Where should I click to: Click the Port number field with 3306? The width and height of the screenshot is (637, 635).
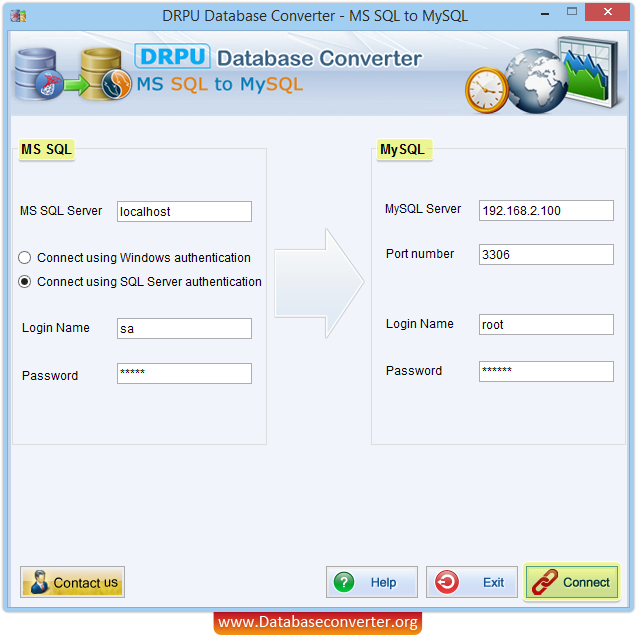[x=546, y=254]
